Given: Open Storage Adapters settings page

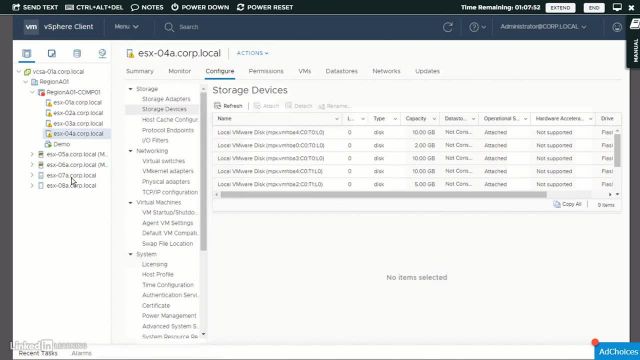Looking at the screenshot, I should (x=166, y=99).
